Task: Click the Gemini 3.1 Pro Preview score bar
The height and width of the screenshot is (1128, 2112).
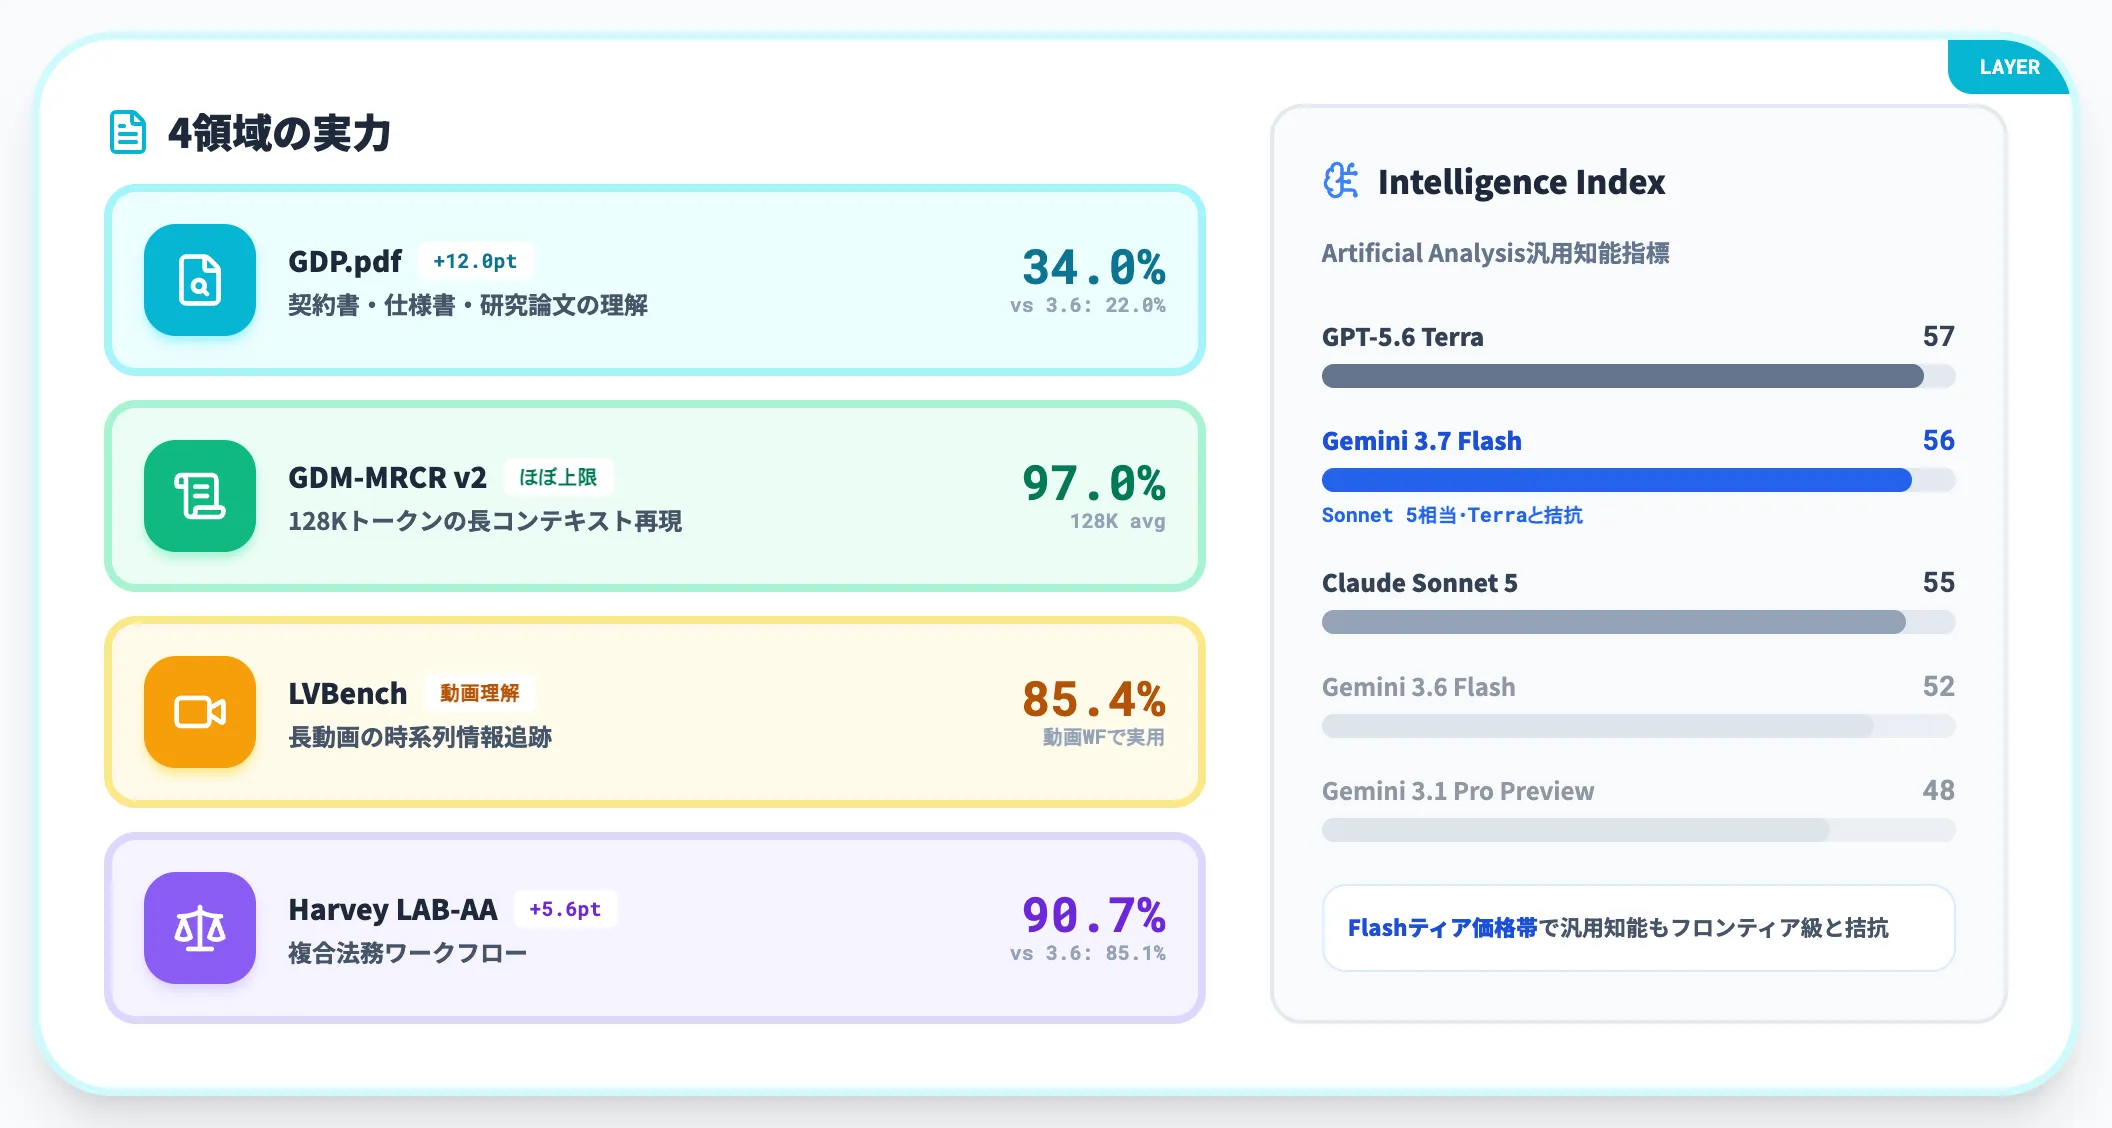Action: click(x=1638, y=830)
